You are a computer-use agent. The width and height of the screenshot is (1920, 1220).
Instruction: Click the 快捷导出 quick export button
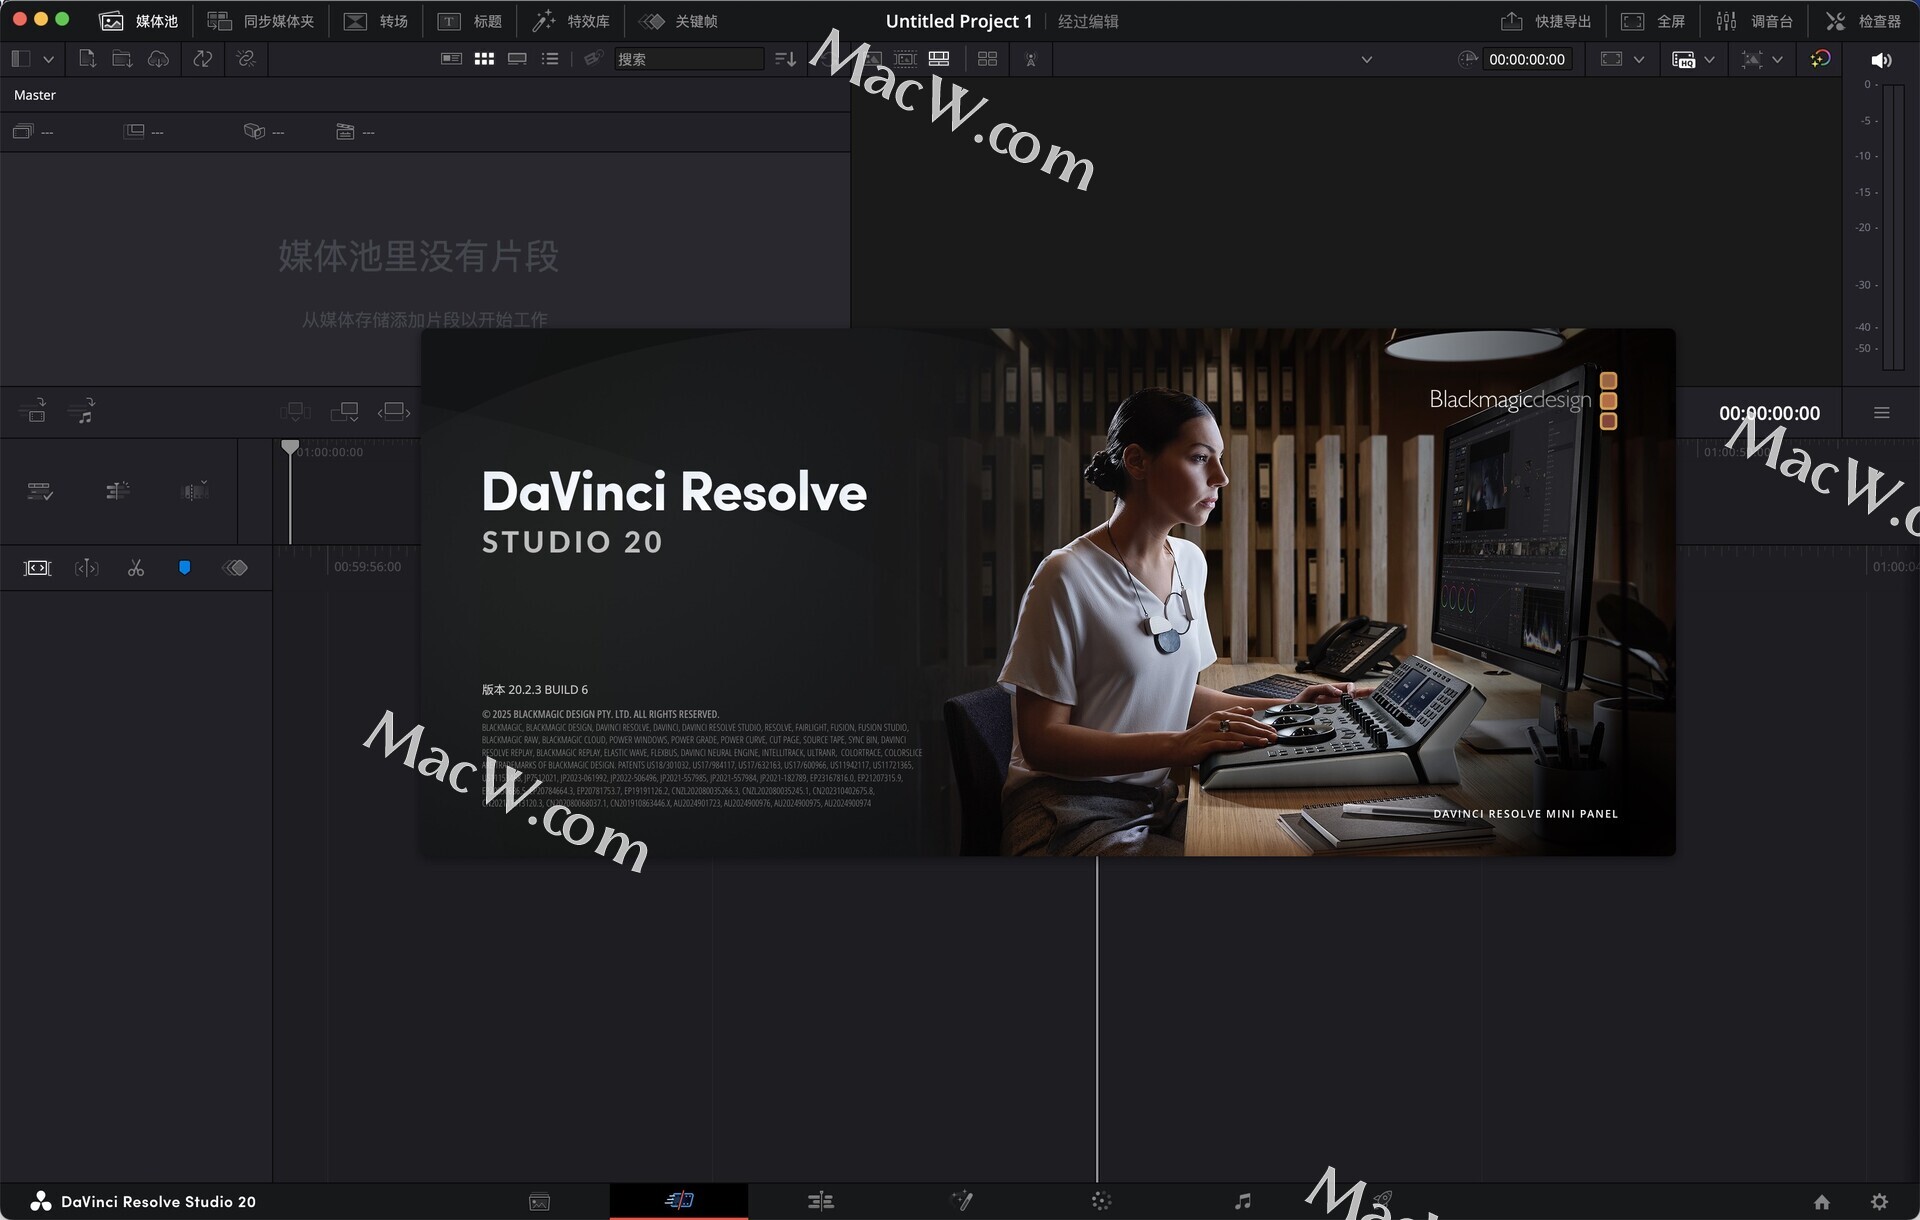tap(1546, 21)
